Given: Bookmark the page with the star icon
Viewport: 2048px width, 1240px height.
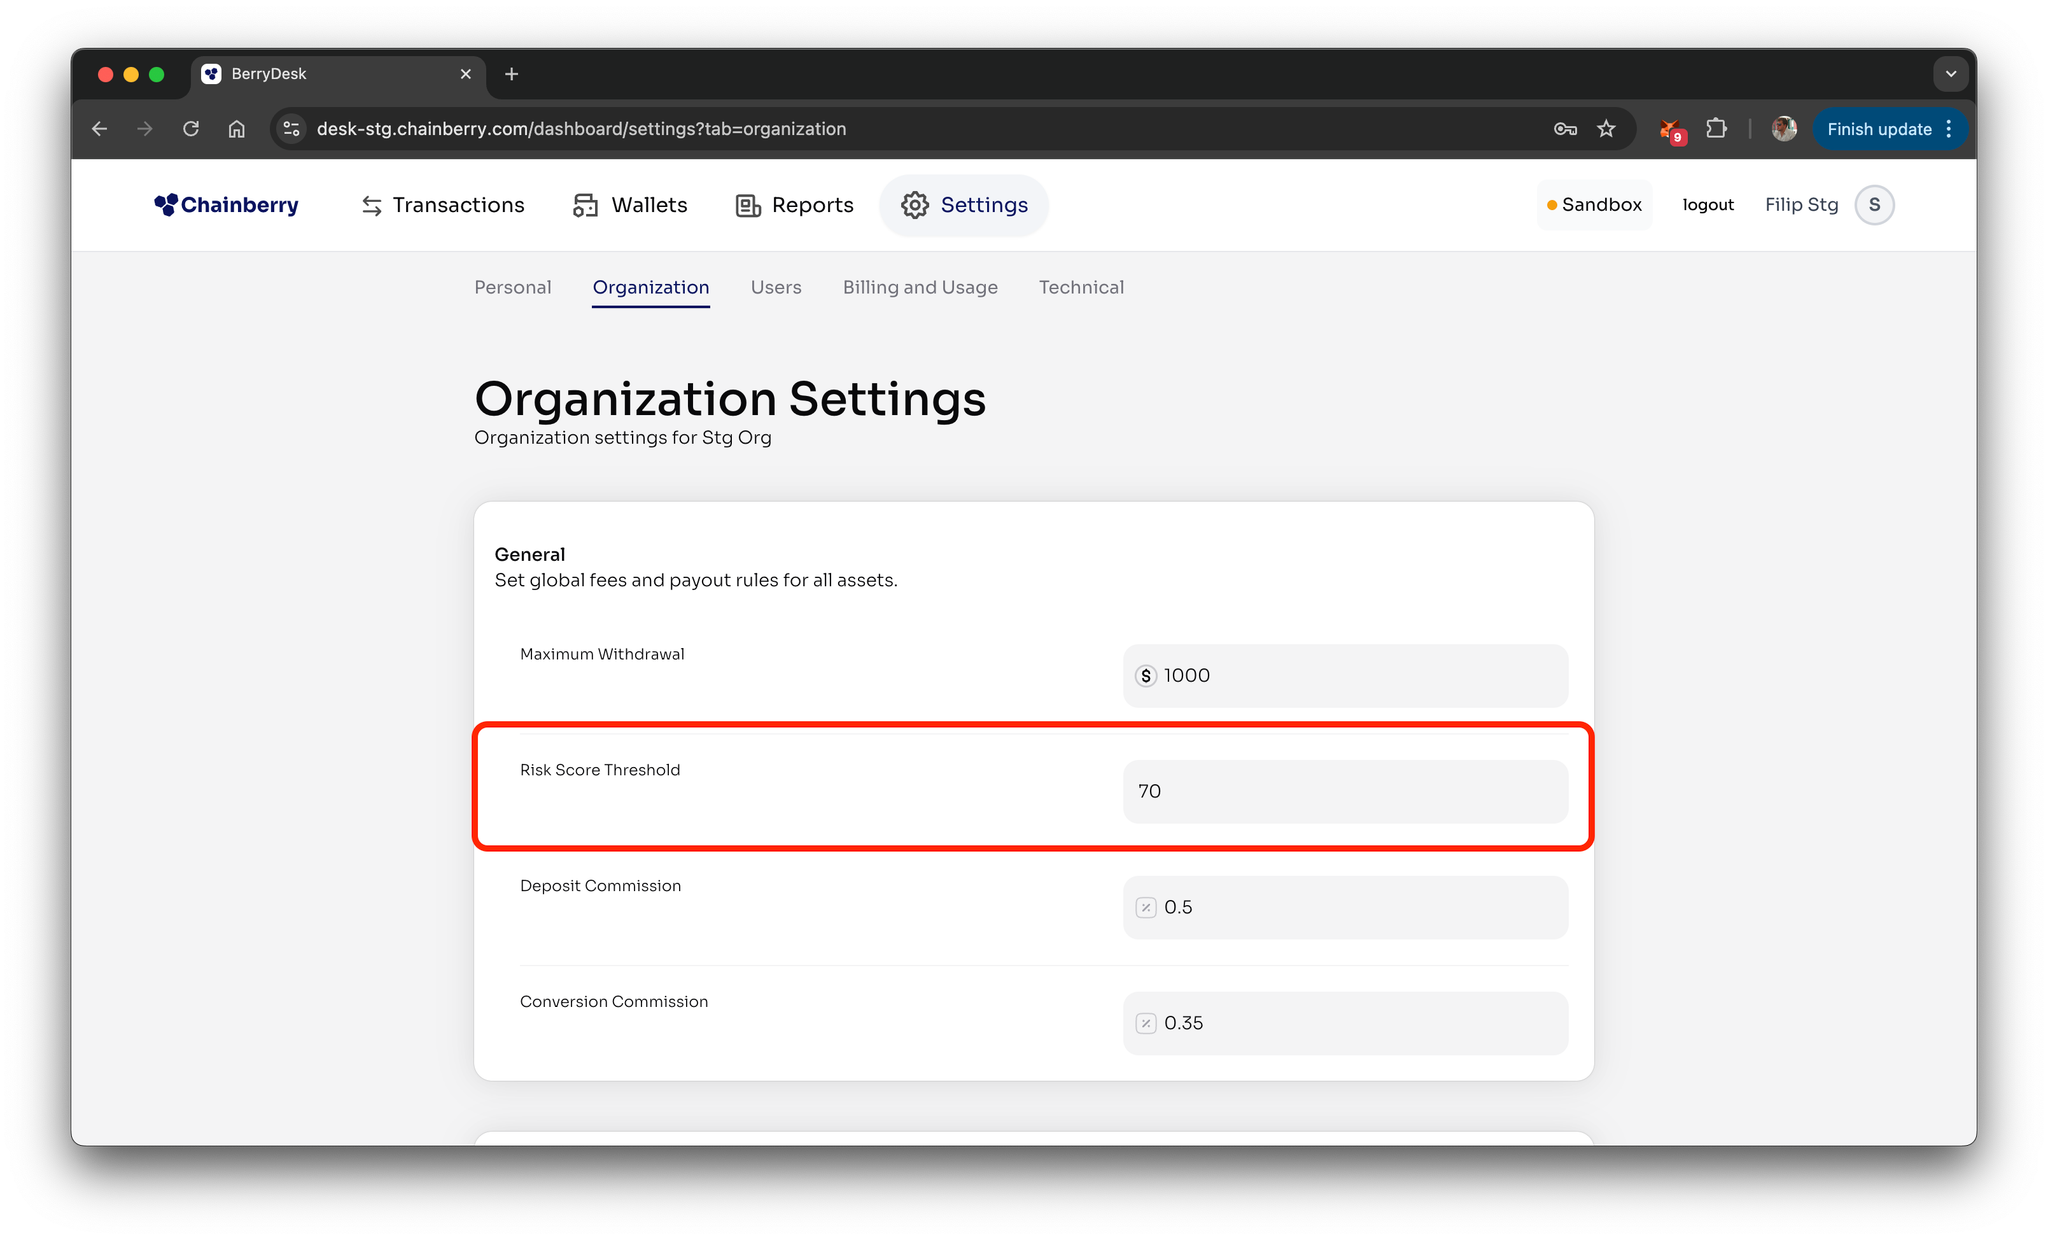Looking at the screenshot, I should coord(1606,129).
